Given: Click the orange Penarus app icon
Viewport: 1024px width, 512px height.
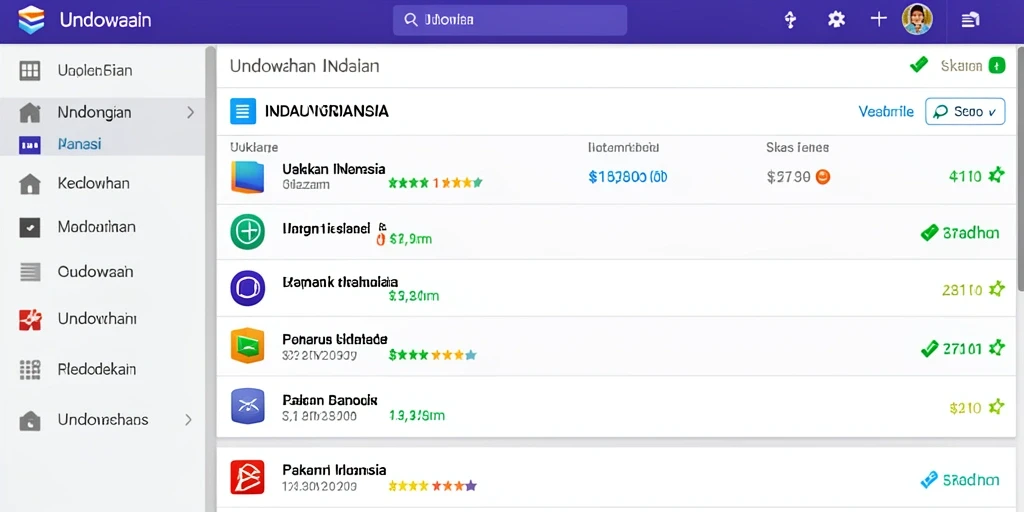Looking at the screenshot, I should pos(248,345).
